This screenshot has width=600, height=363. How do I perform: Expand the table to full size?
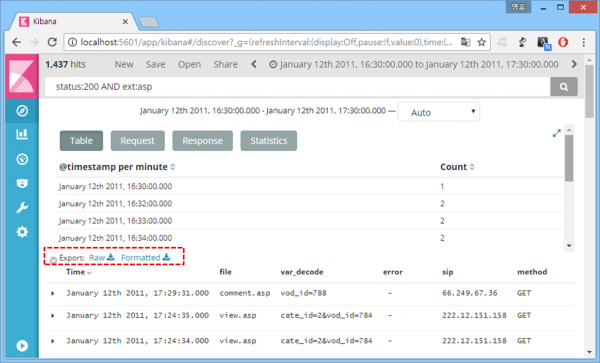coord(556,133)
